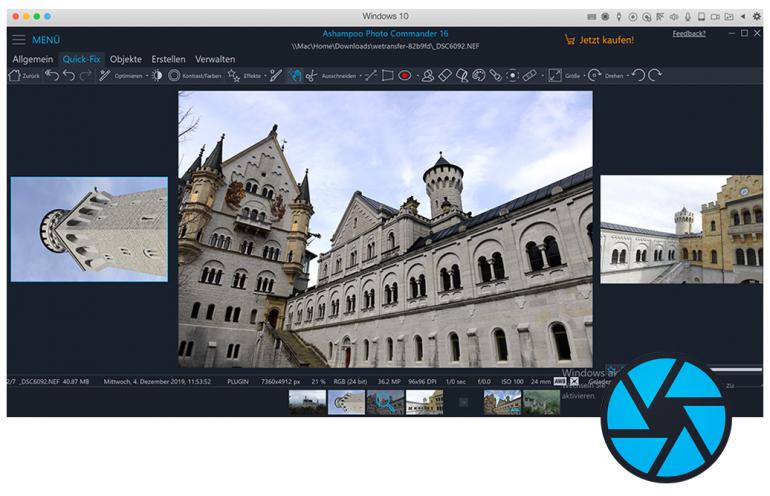The width and height of the screenshot is (770, 496).
Task: Expand the dropdown after the red-eye tool
Action: 417,76
